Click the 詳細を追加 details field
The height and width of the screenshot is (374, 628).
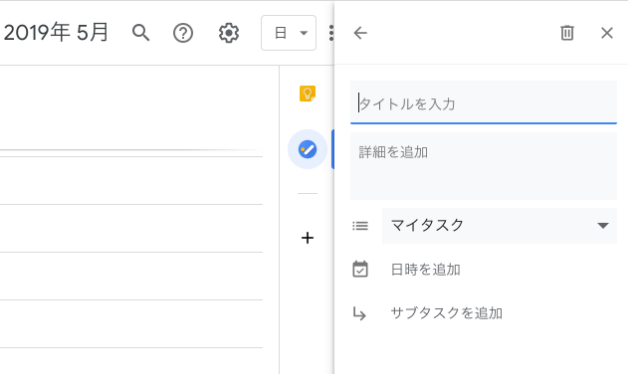click(x=483, y=166)
